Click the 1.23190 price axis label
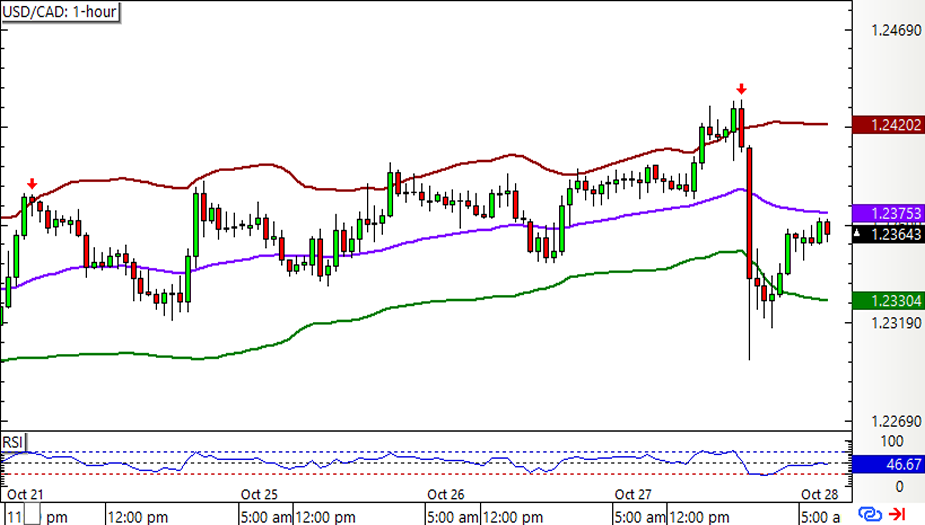This screenshot has width=925, height=525. click(896, 323)
